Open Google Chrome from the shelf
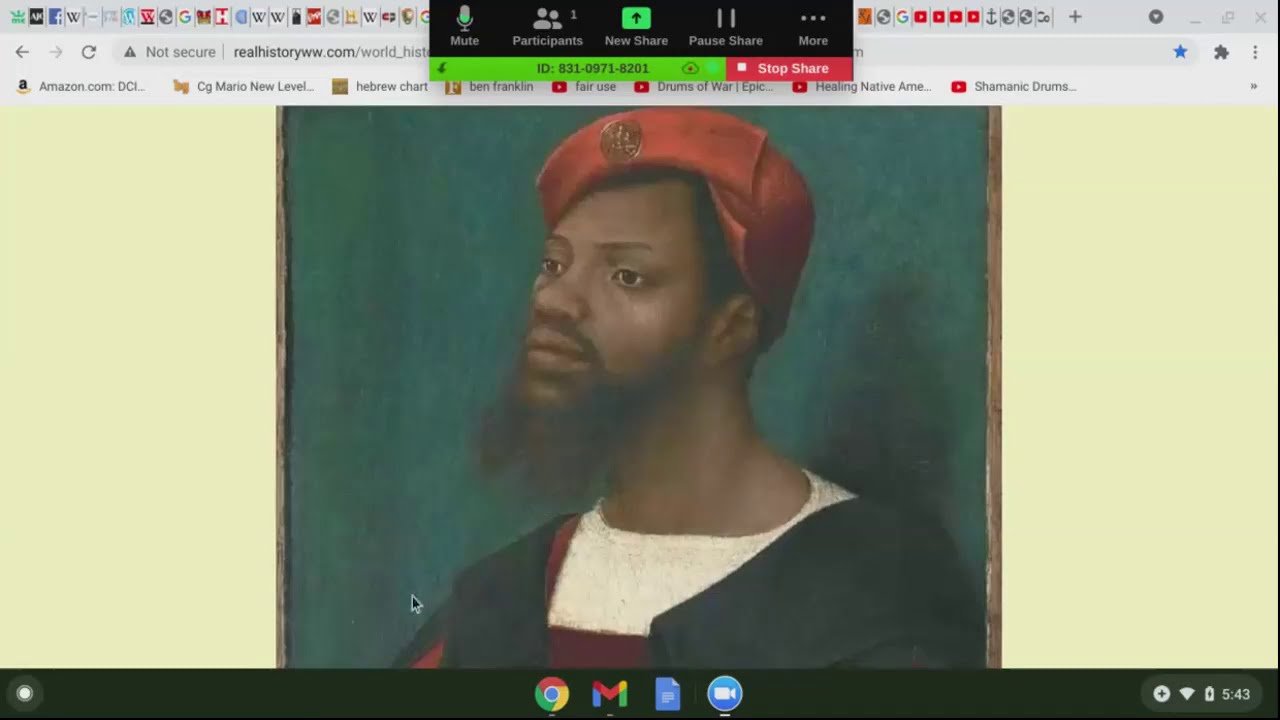Viewport: 1280px width, 720px height. (551, 693)
